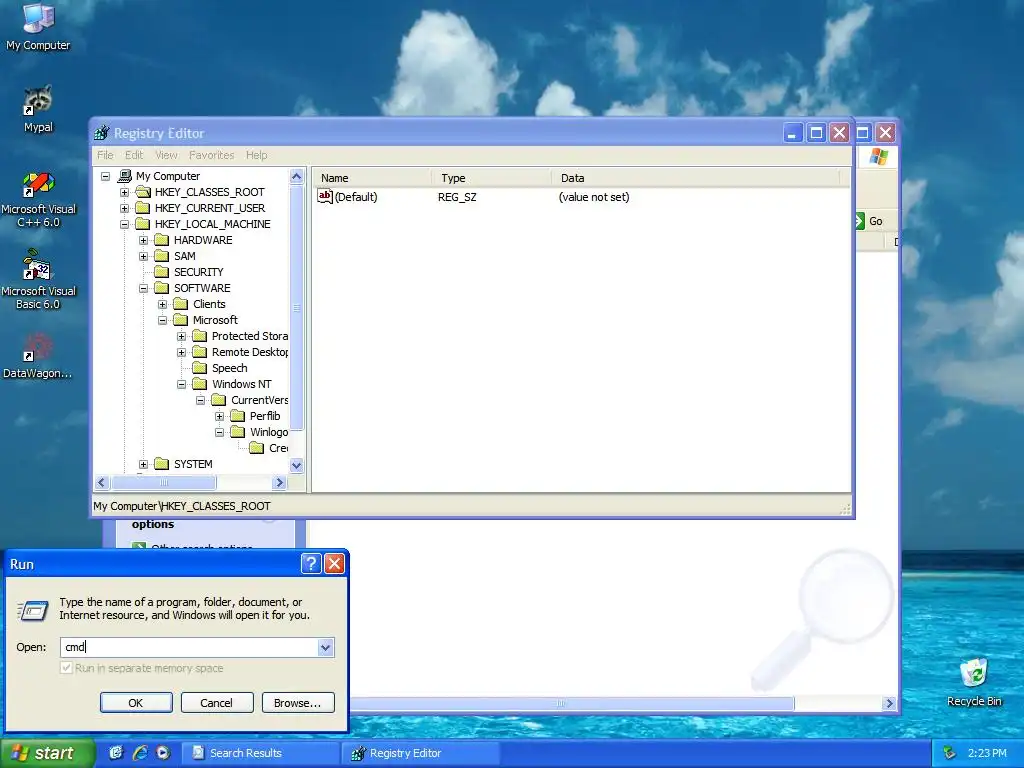This screenshot has width=1024, height=768.
Task: Click the REG_SZ type cell
Action: (457, 197)
